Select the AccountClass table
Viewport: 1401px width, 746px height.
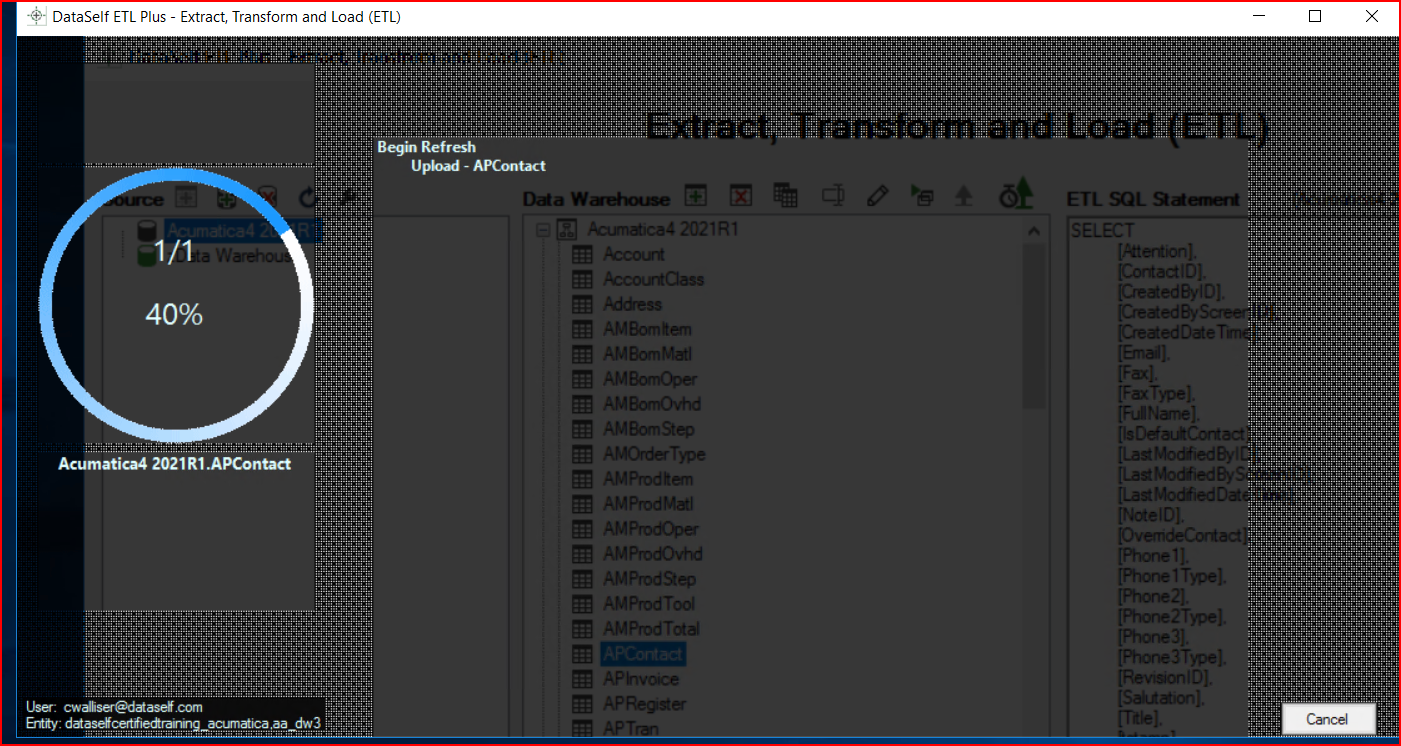pyautogui.click(x=653, y=279)
